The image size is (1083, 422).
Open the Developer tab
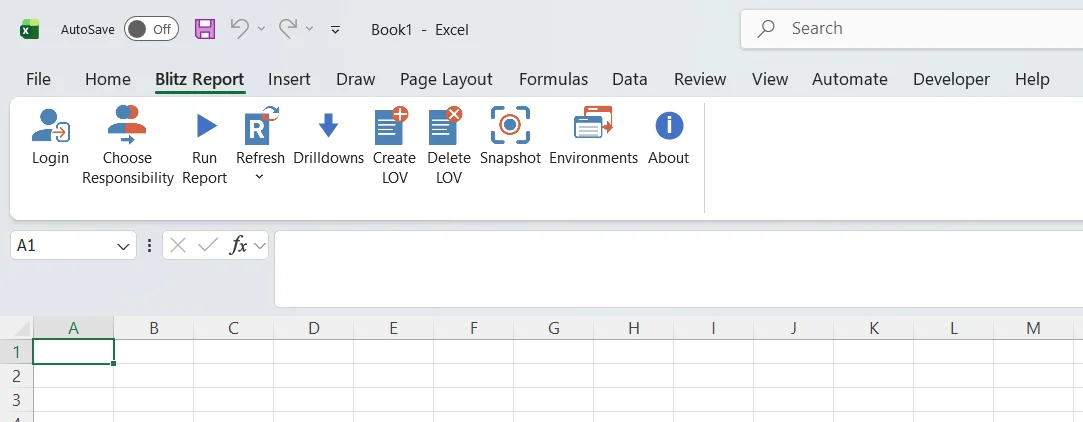coord(951,79)
